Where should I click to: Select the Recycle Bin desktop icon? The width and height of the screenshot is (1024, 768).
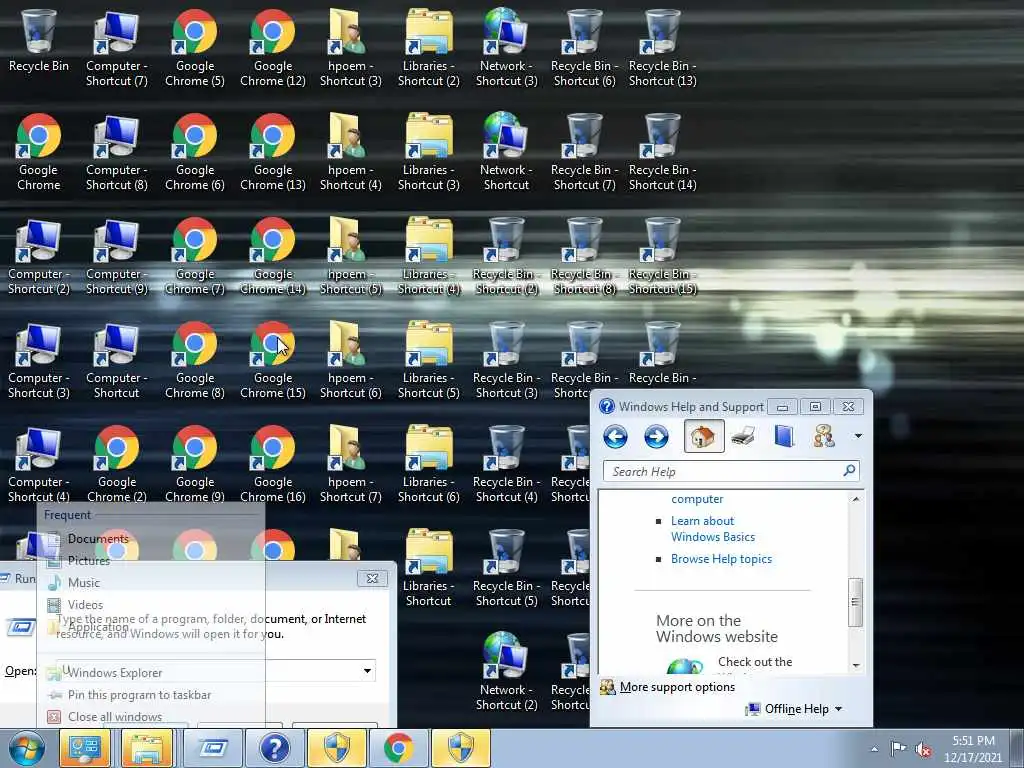coord(39,41)
